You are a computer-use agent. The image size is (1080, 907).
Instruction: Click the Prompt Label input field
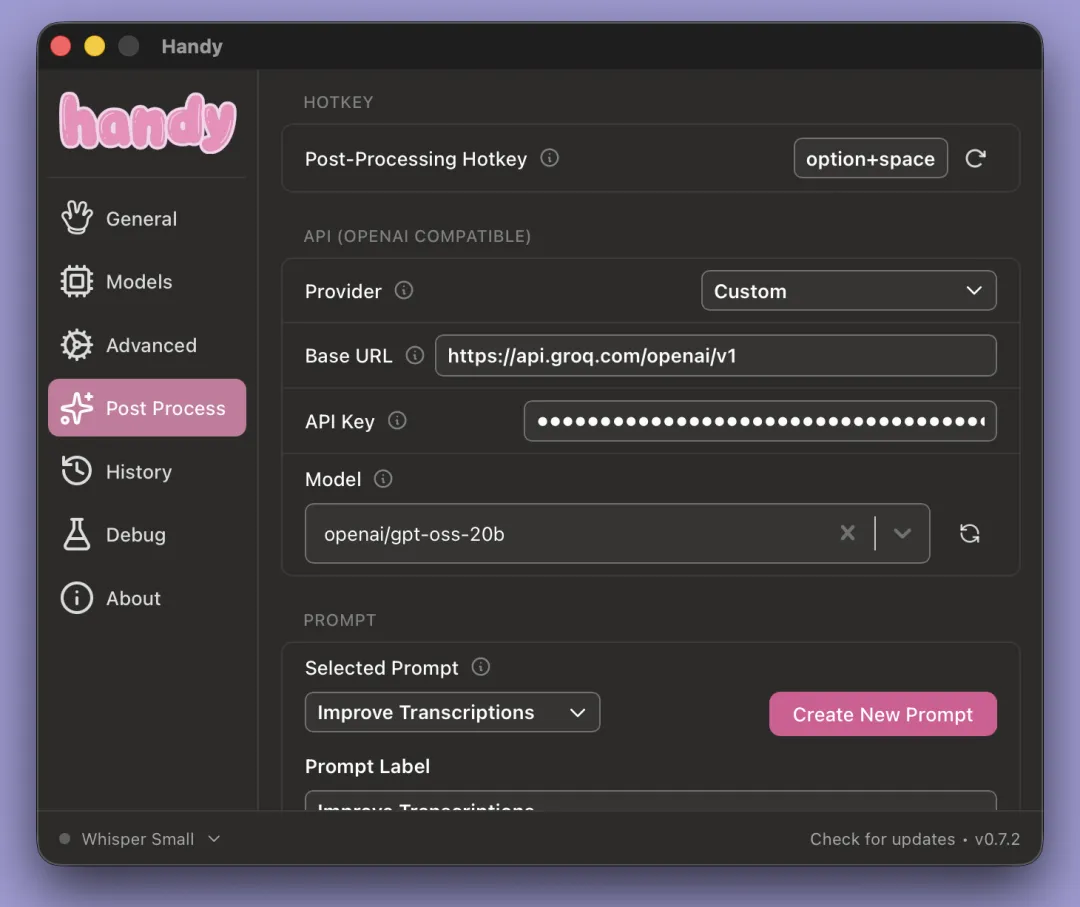(650, 801)
